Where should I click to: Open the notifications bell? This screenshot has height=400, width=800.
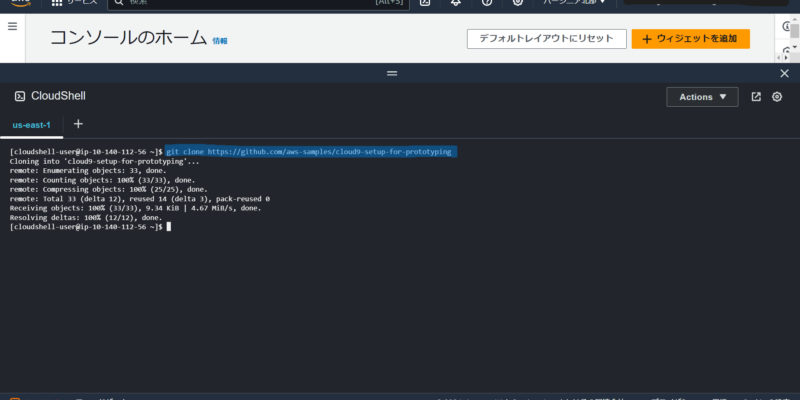point(456,3)
